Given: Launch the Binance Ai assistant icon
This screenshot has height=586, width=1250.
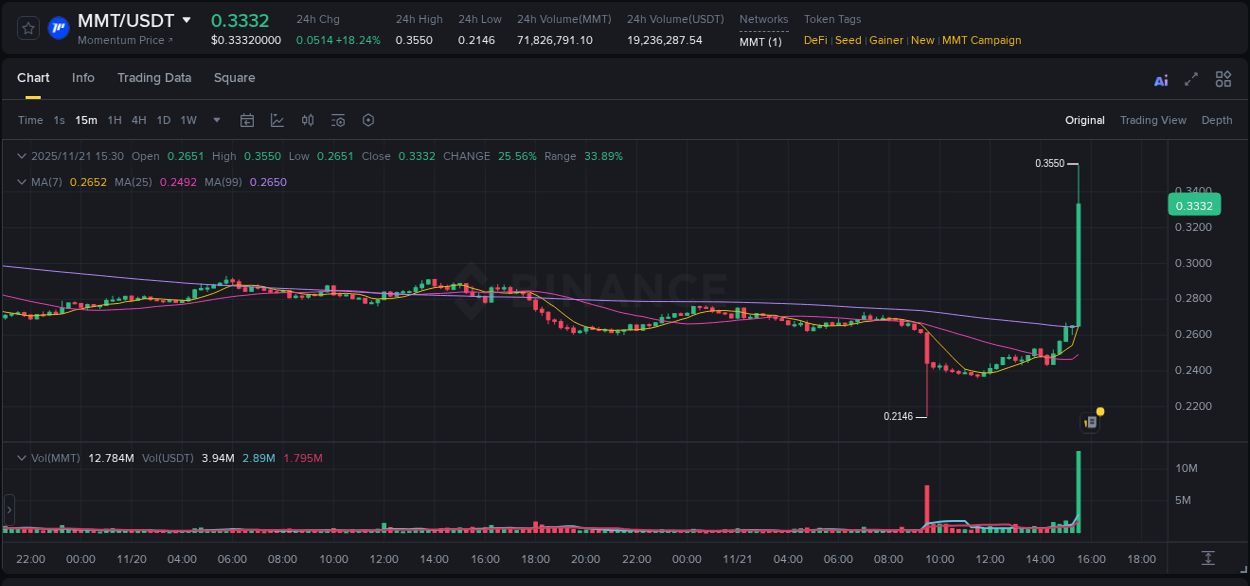Looking at the screenshot, I should click(x=1160, y=79).
